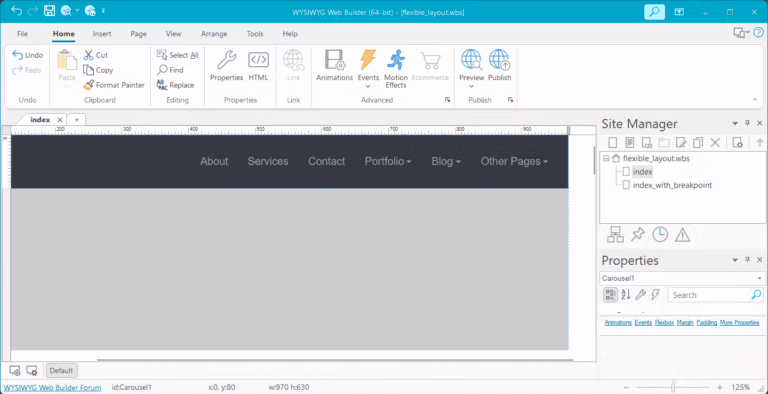The height and width of the screenshot is (394, 768).
Task: Click the clock history icon
Action: tap(660, 235)
